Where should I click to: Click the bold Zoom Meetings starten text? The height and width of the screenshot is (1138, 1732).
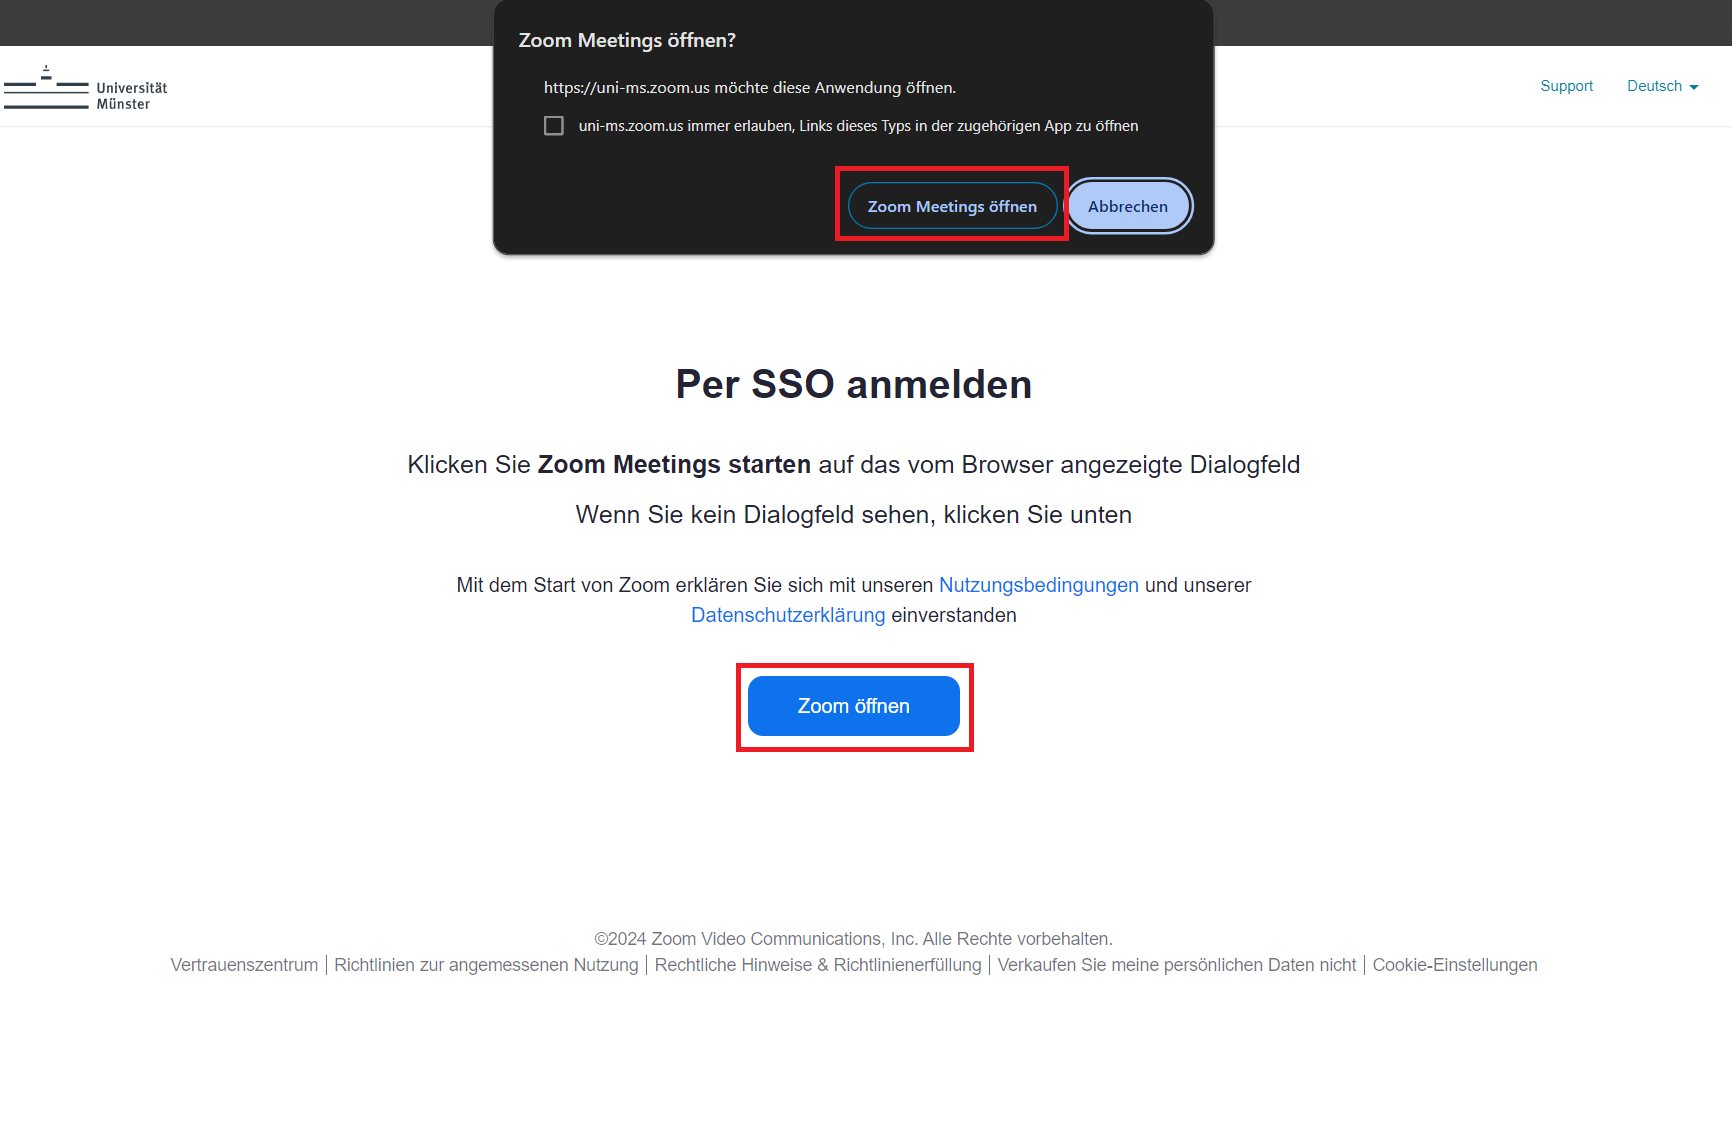674,465
